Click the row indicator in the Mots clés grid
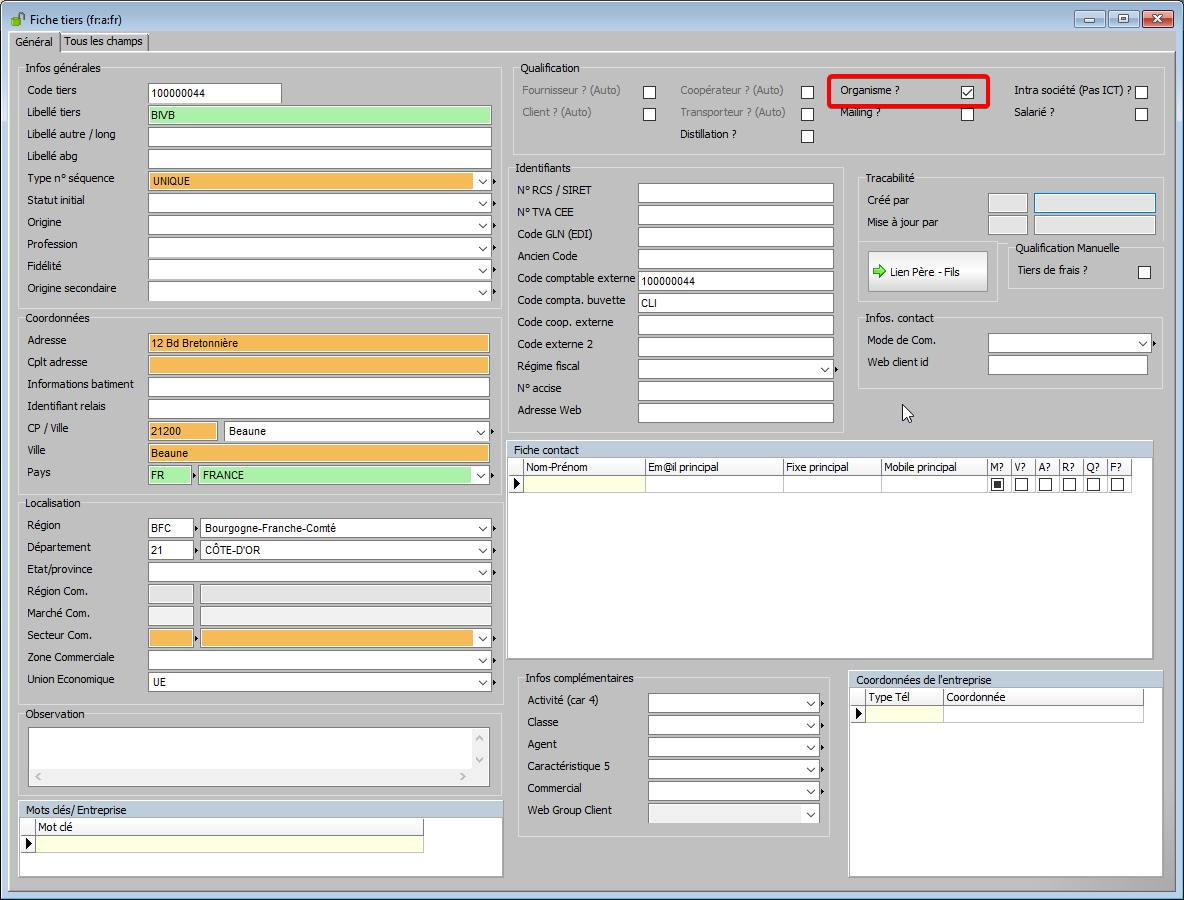 (x=28, y=844)
